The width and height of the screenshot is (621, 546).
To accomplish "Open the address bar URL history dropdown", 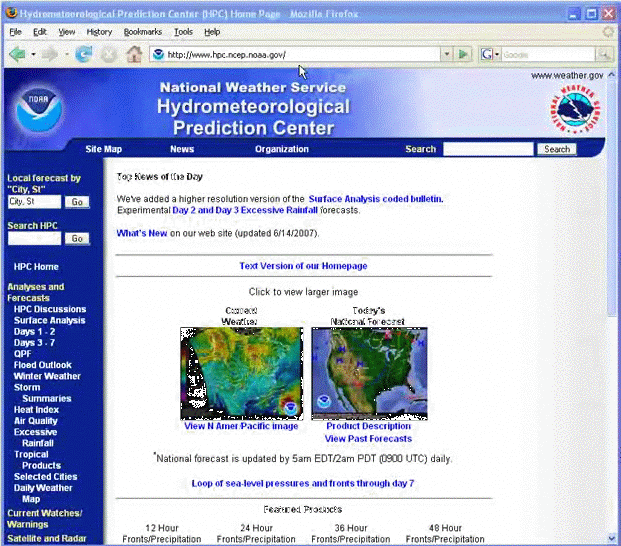I will pos(447,54).
